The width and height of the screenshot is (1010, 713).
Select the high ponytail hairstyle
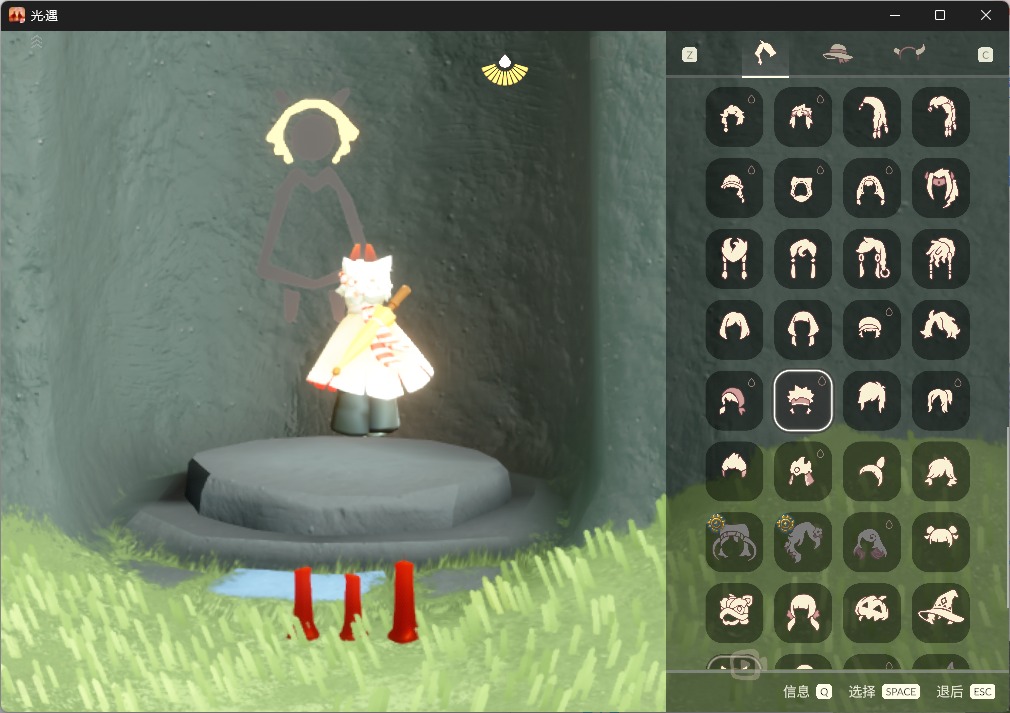coord(940,401)
